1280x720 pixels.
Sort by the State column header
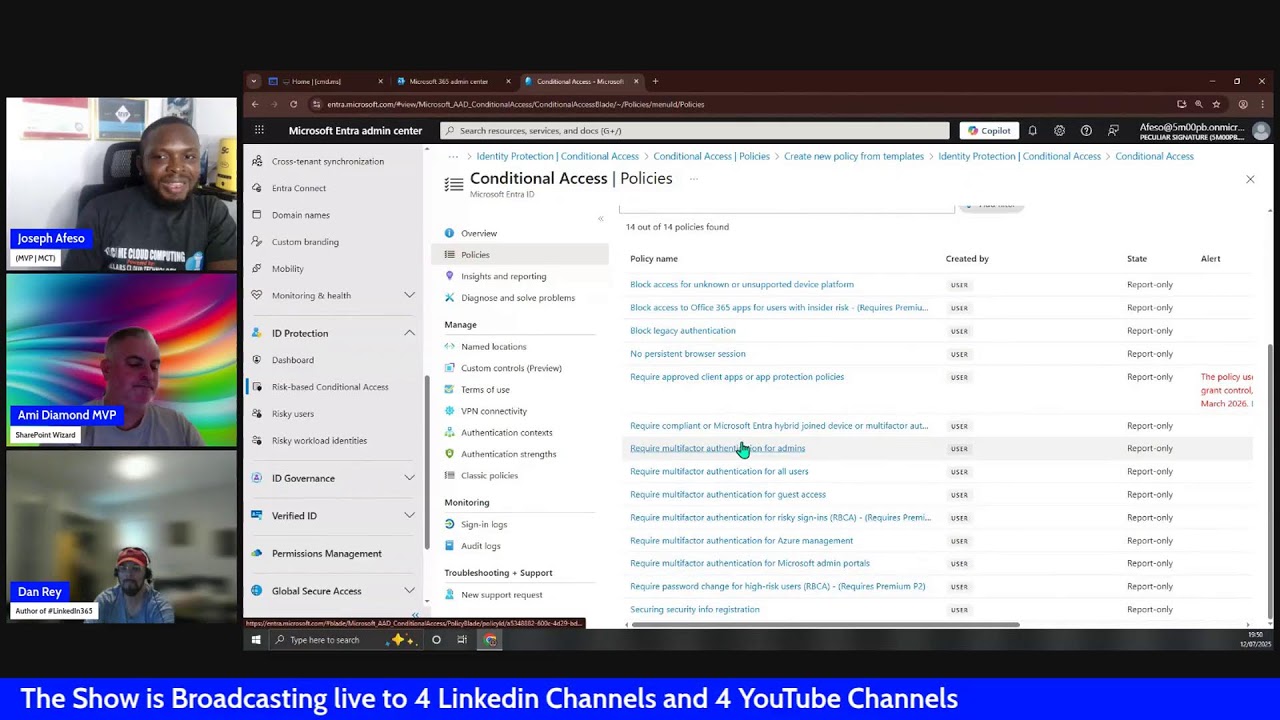pyautogui.click(x=1137, y=259)
